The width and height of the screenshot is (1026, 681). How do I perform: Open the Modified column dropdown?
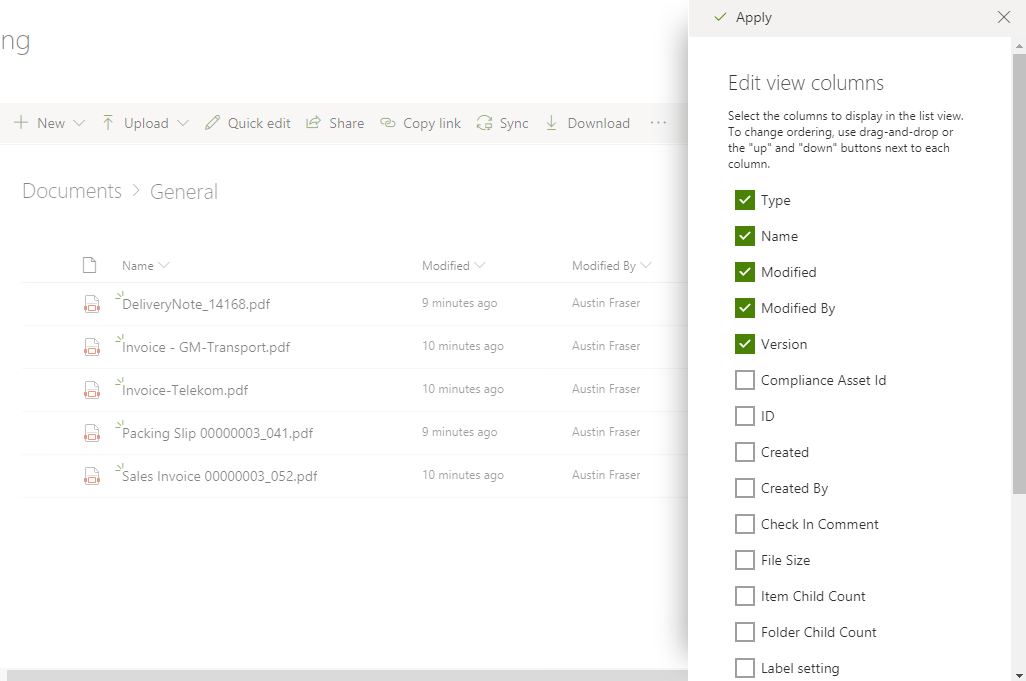pyautogui.click(x=480, y=265)
